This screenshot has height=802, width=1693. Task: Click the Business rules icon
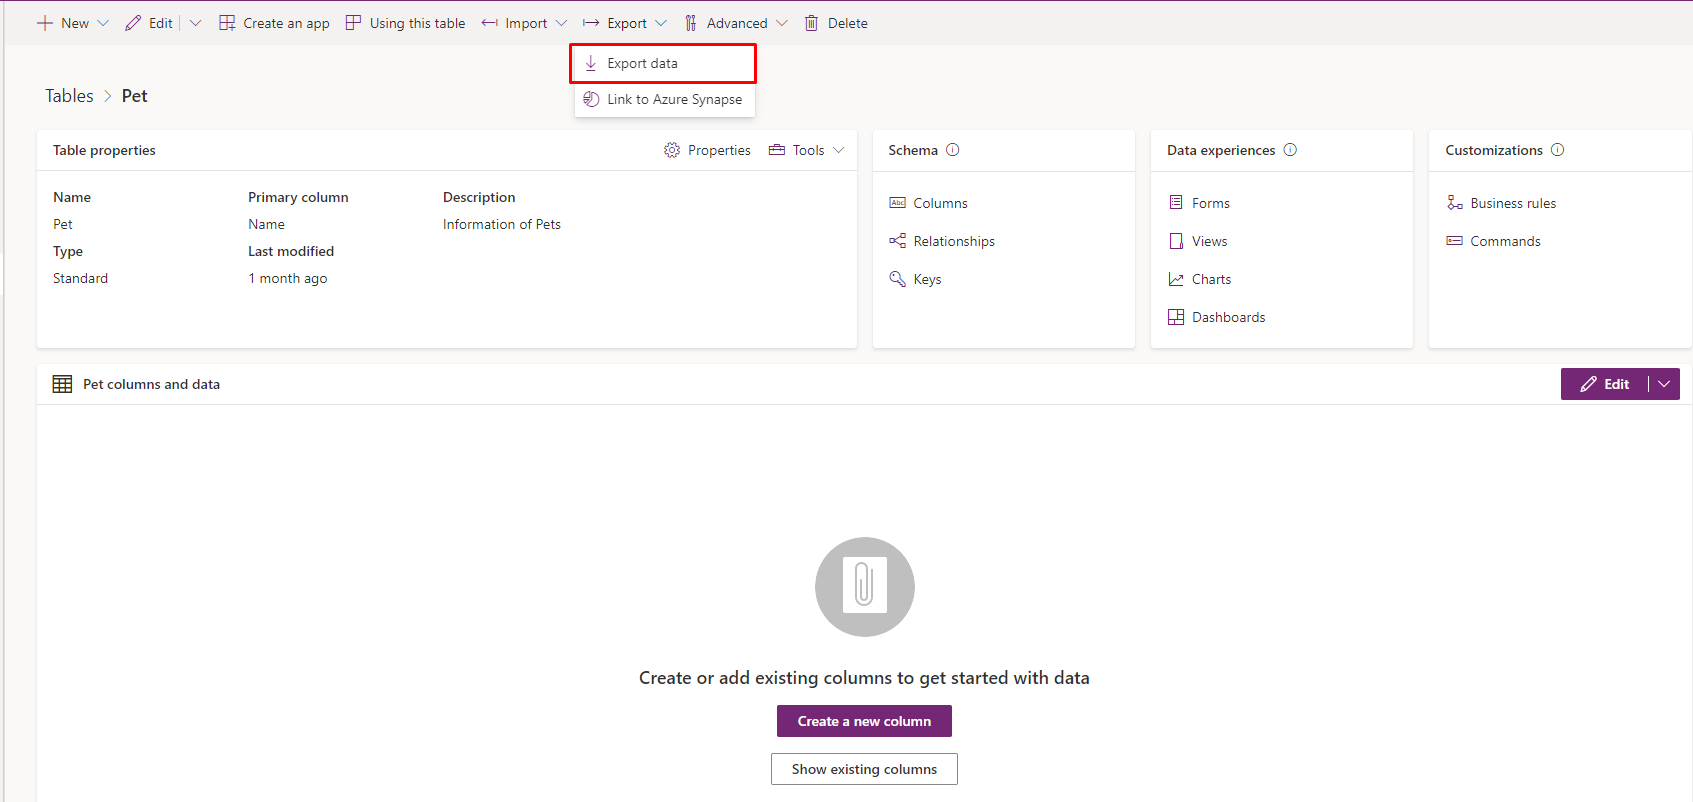coord(1454,203)
